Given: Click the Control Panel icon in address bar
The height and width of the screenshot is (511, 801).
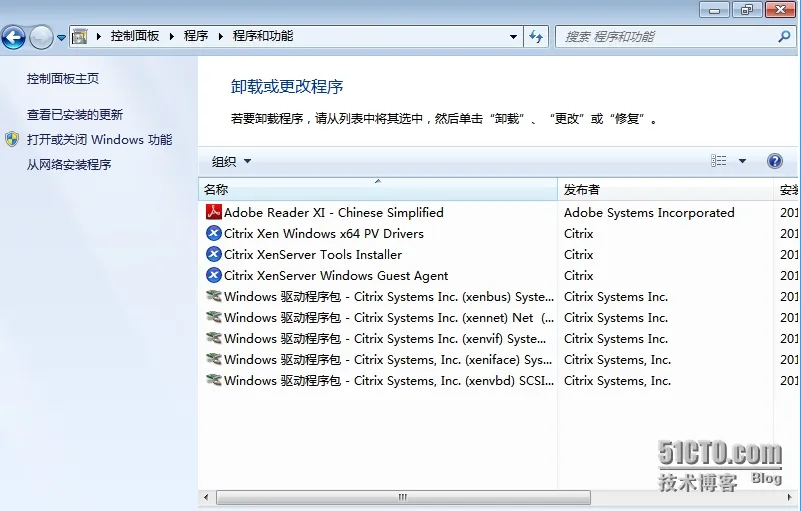Looking at the screenshot, I should pos(80,36).
